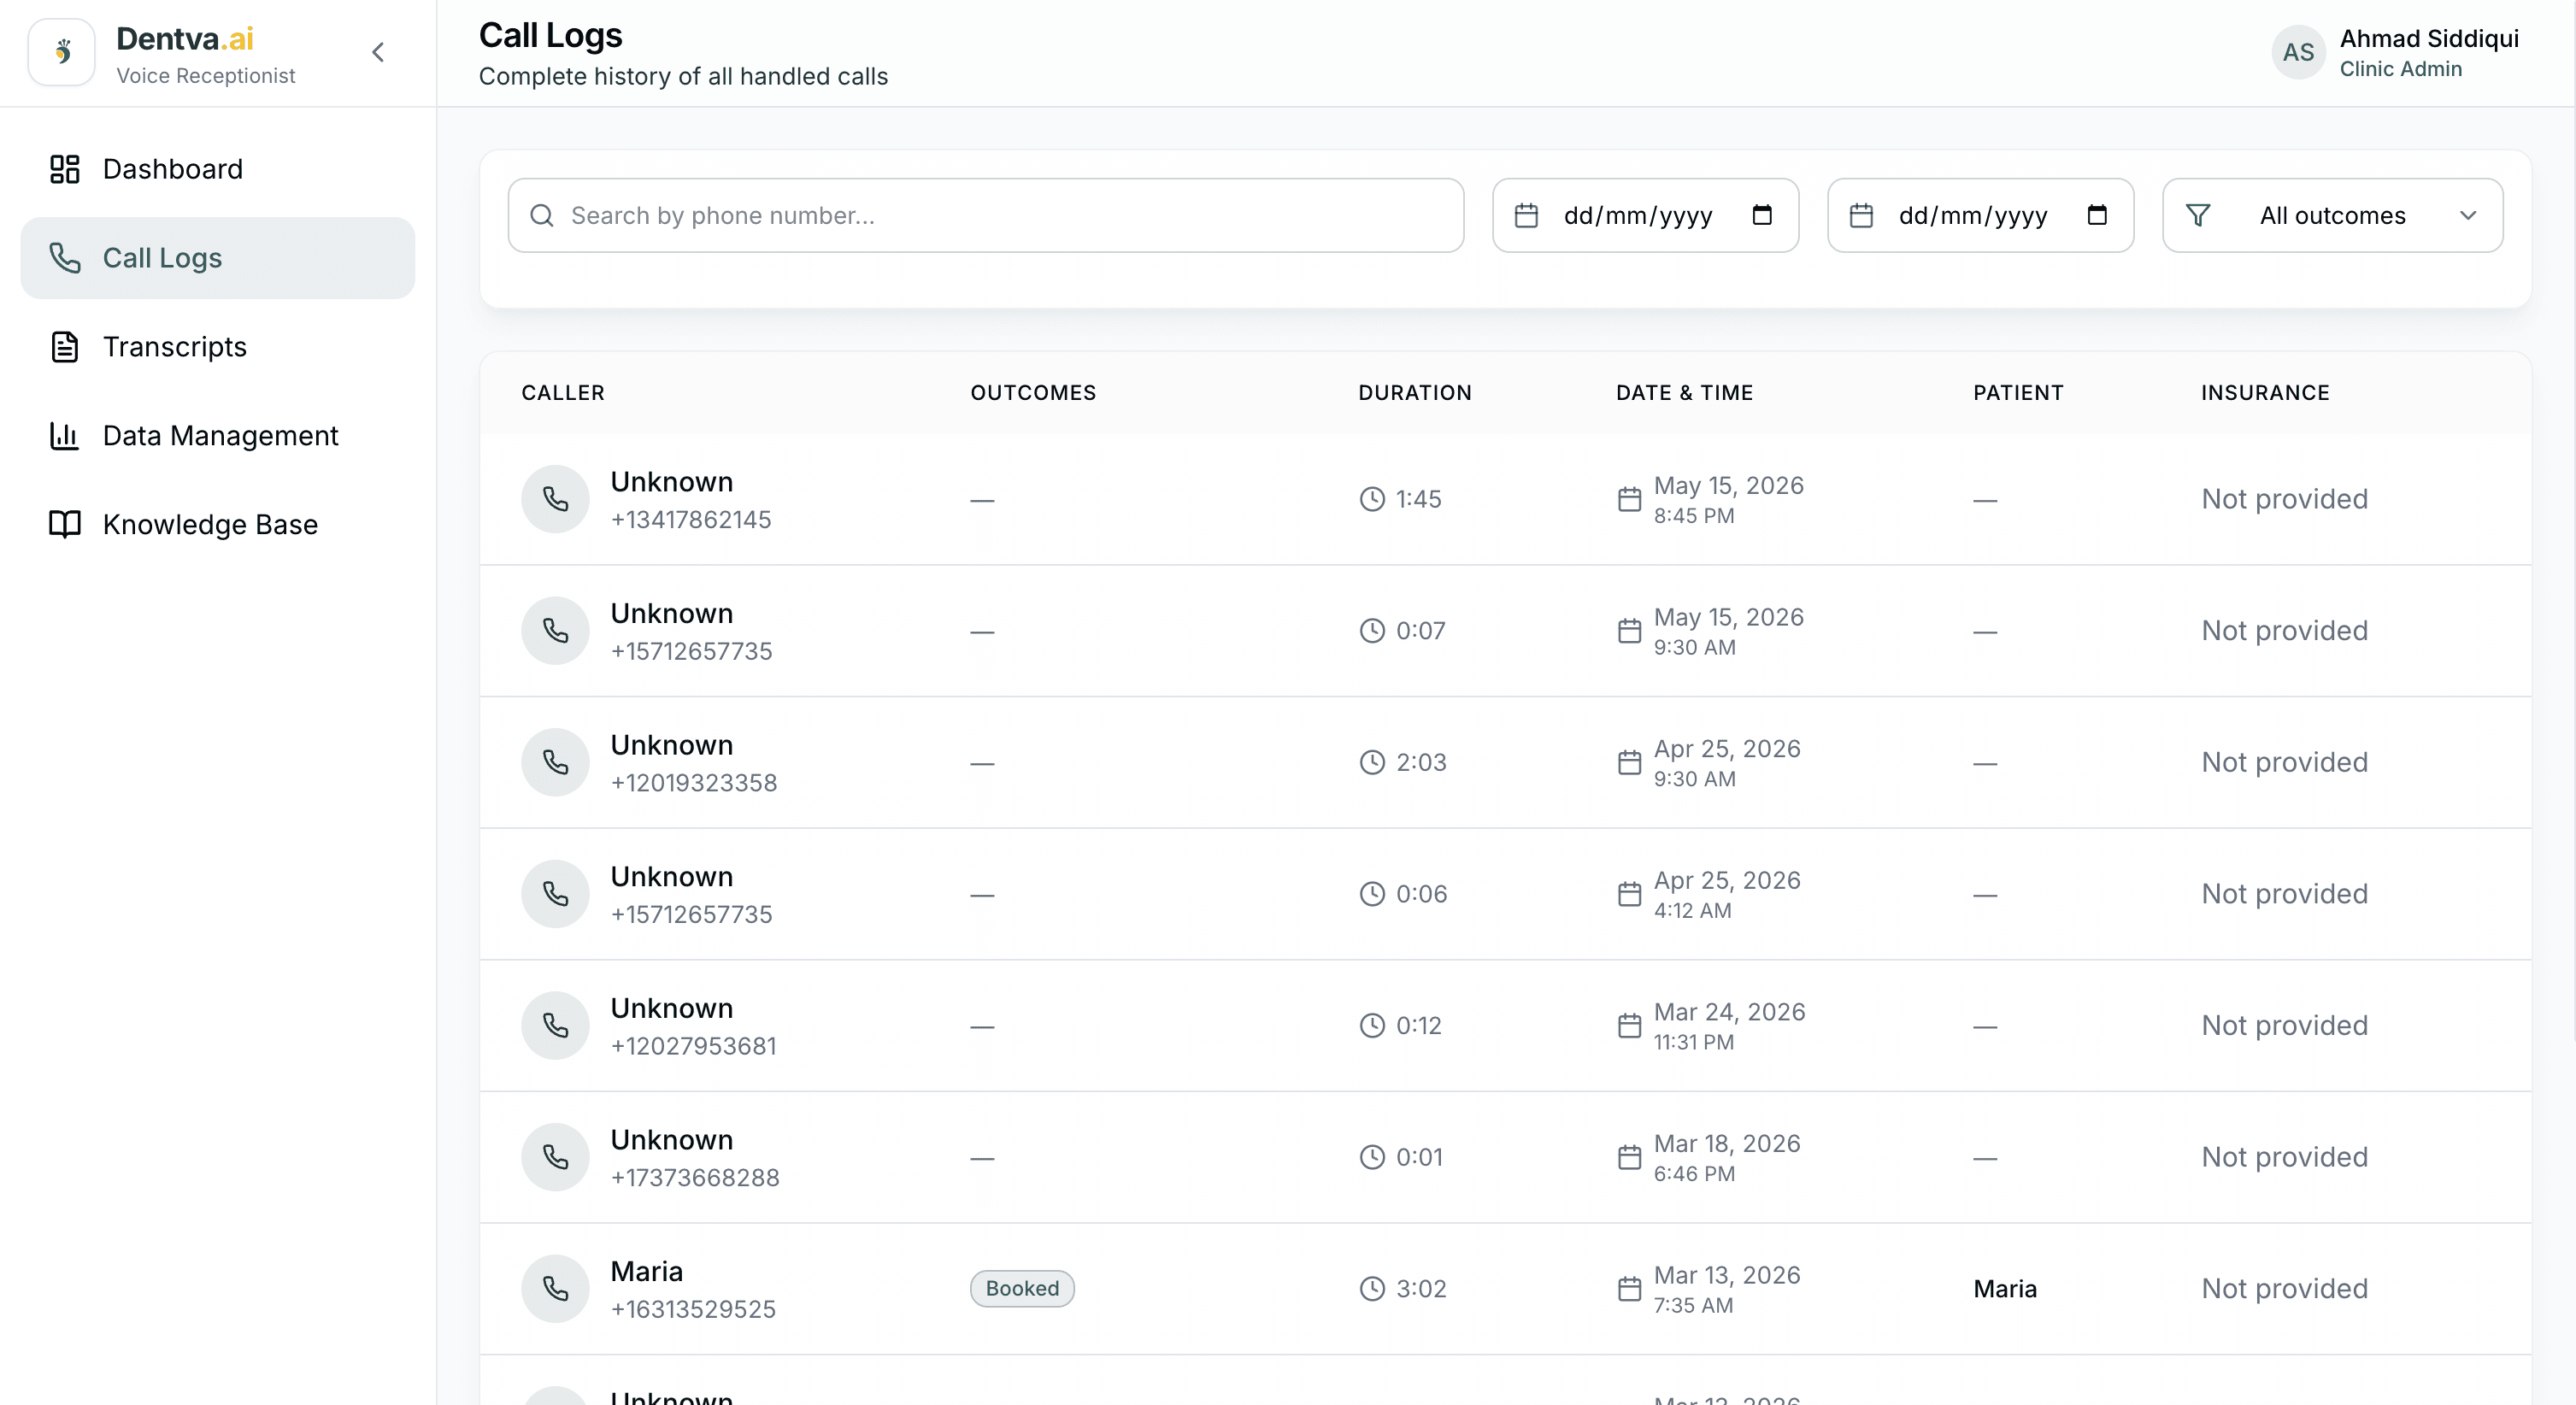
Task: Click phone icon for caller +12027953681
Action: point(555,1026)
